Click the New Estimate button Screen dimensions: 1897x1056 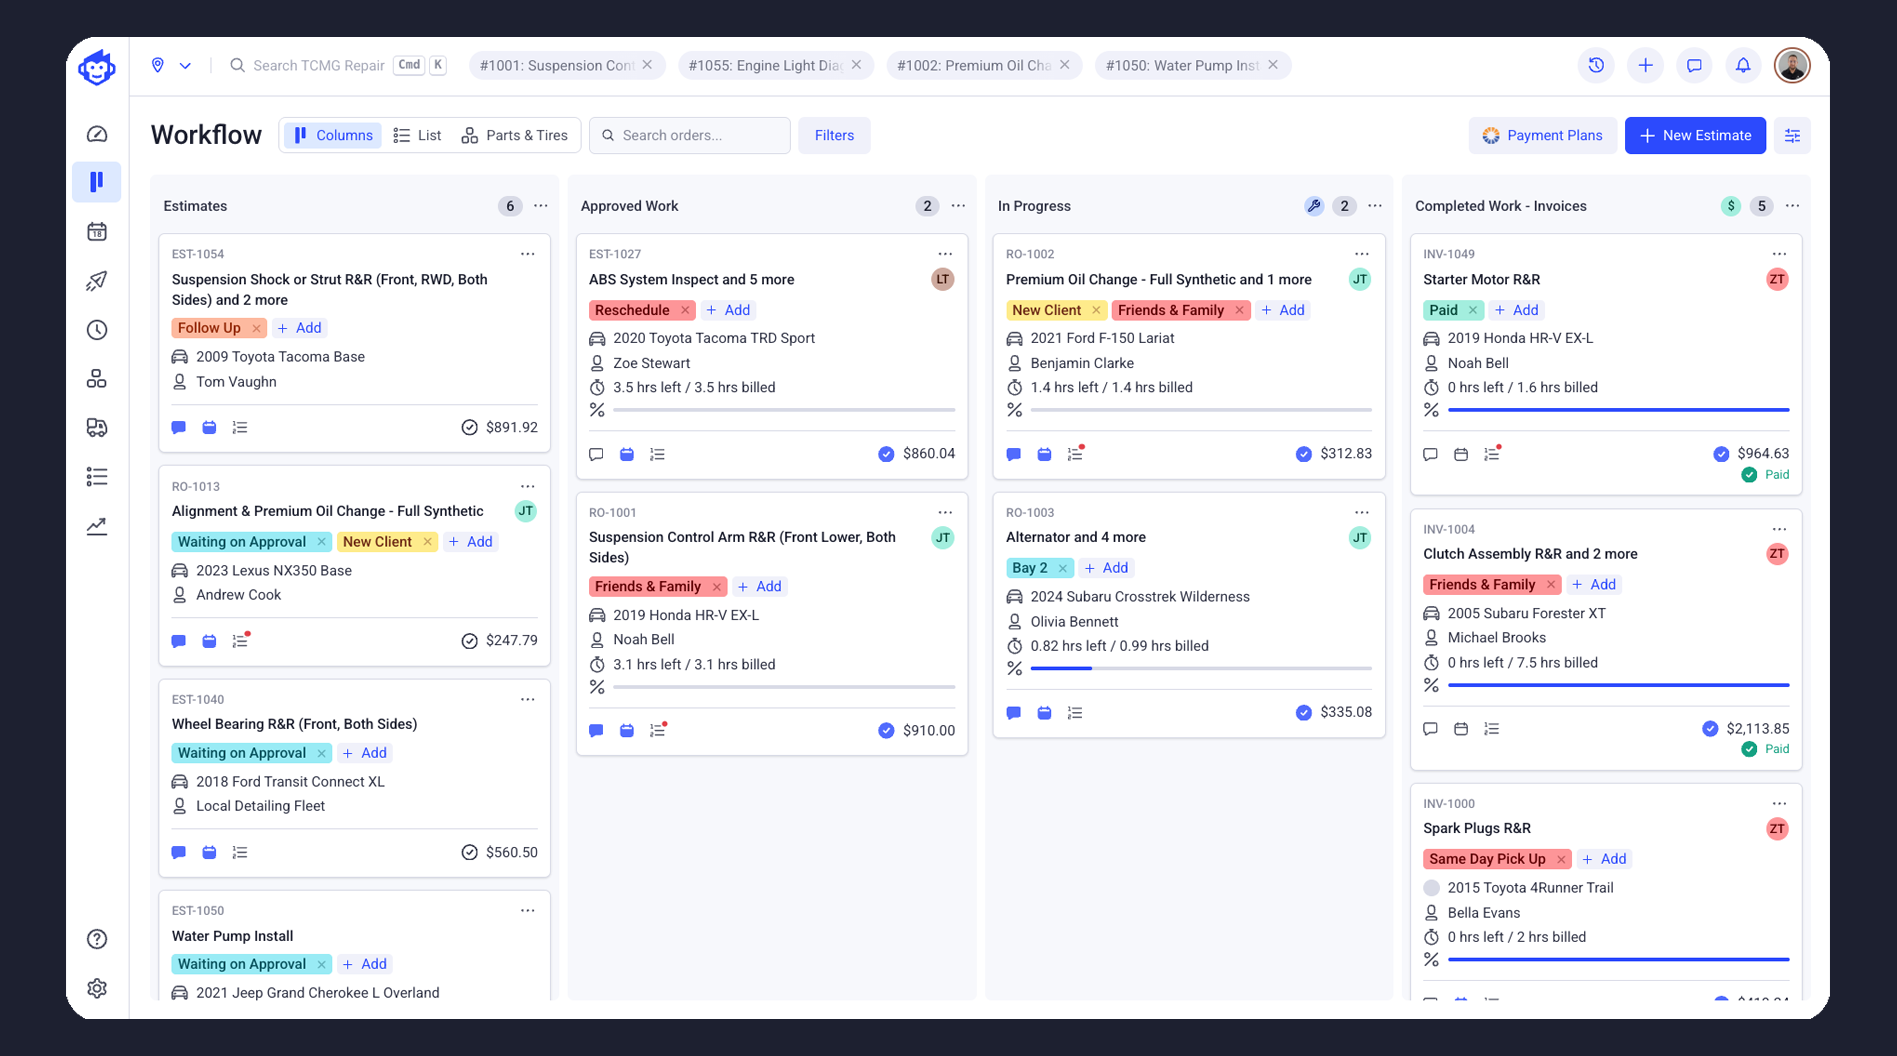[1695, 136]
